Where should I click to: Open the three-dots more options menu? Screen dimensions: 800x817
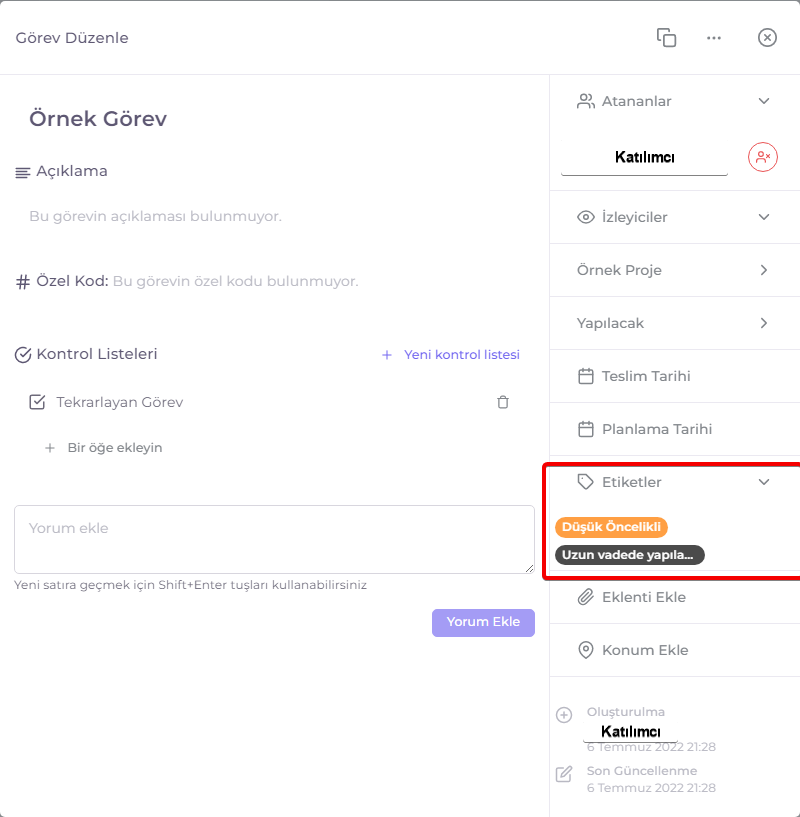(x=714, y=38)
